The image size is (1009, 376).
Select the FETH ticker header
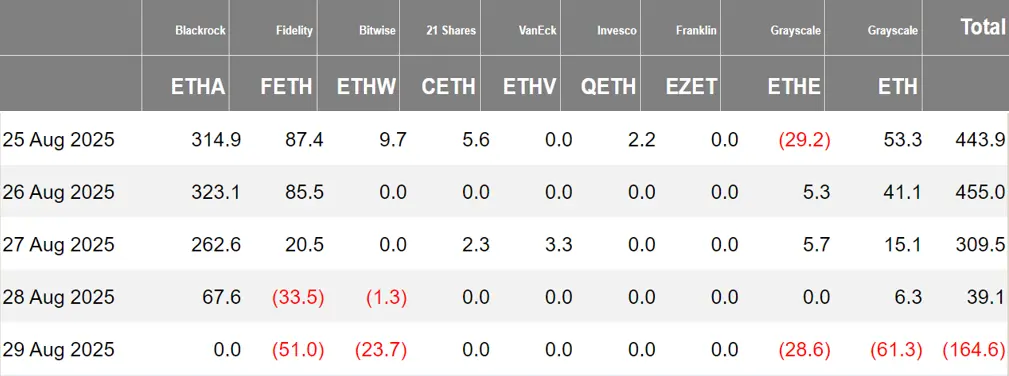click(286, 86)
